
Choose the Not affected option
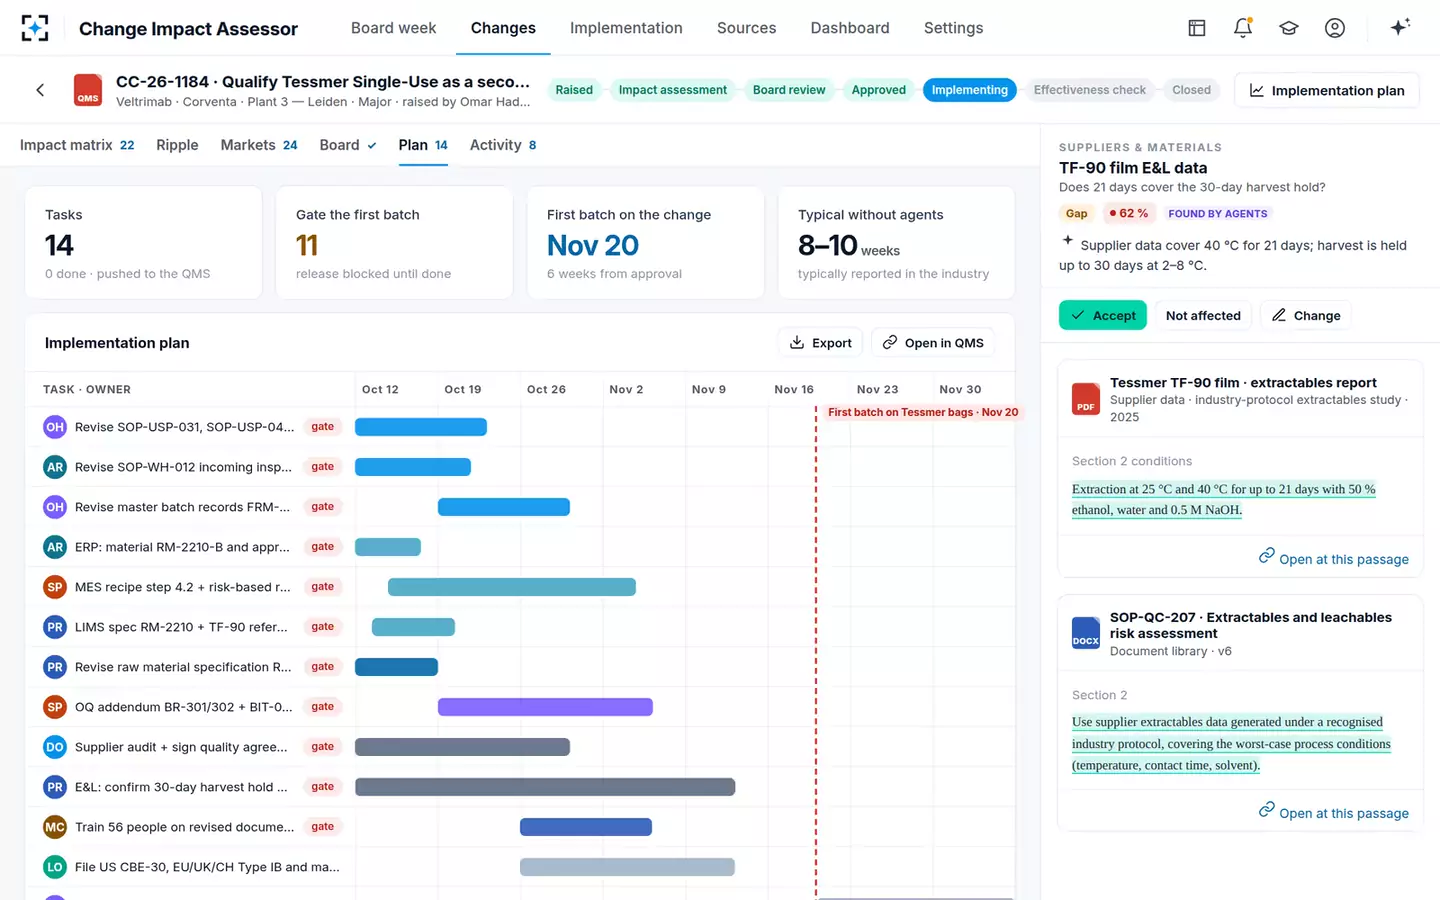click(1203, 315)
